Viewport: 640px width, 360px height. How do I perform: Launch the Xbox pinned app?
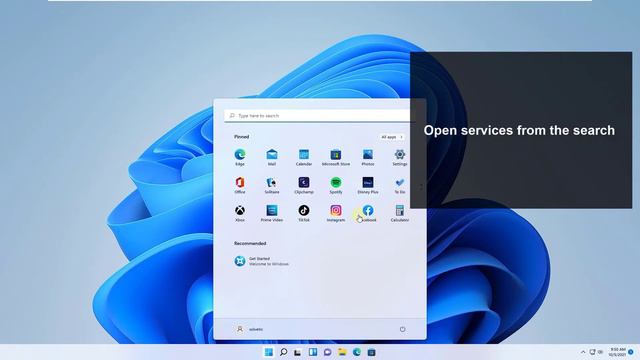240,213
